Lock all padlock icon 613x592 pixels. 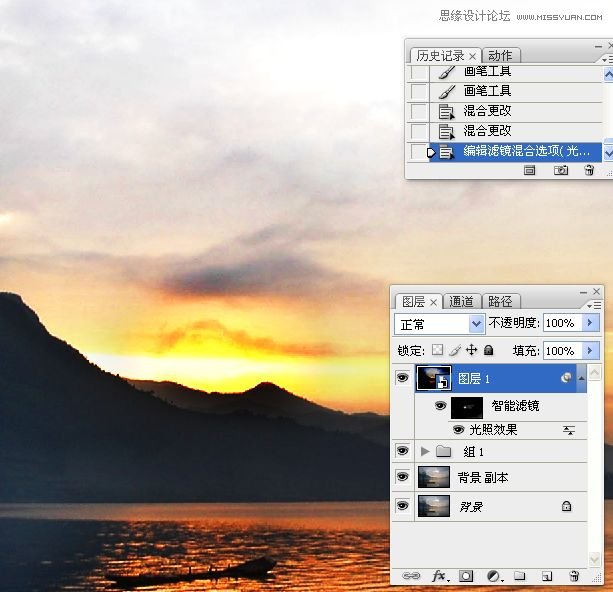pos(488,350)
